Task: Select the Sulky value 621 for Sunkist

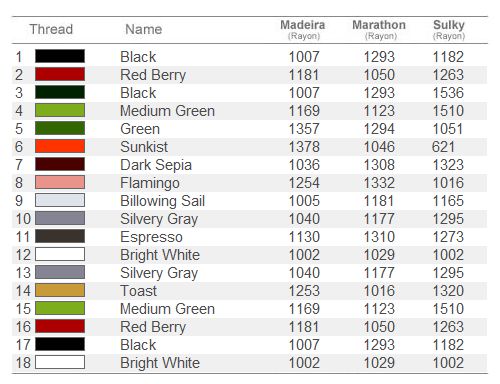Action: [x=443, y=147]
